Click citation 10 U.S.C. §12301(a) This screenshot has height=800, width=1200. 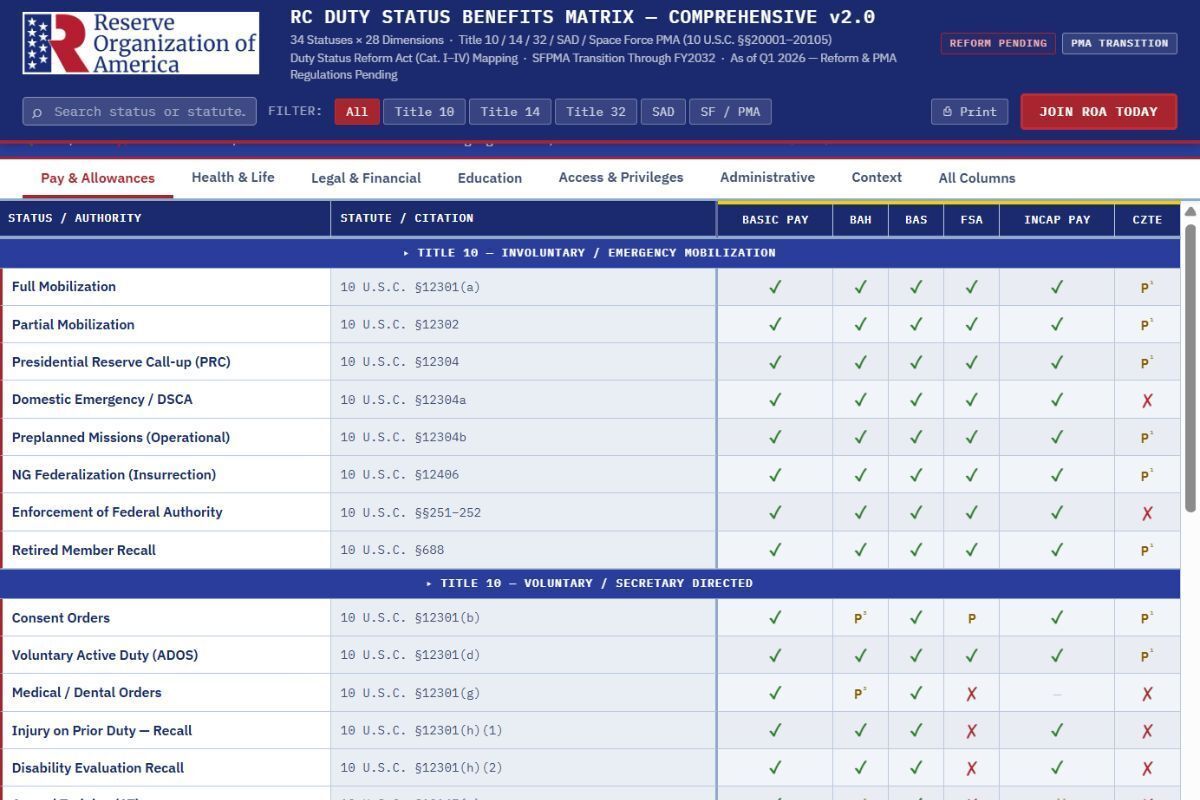[x=410, y=287]
